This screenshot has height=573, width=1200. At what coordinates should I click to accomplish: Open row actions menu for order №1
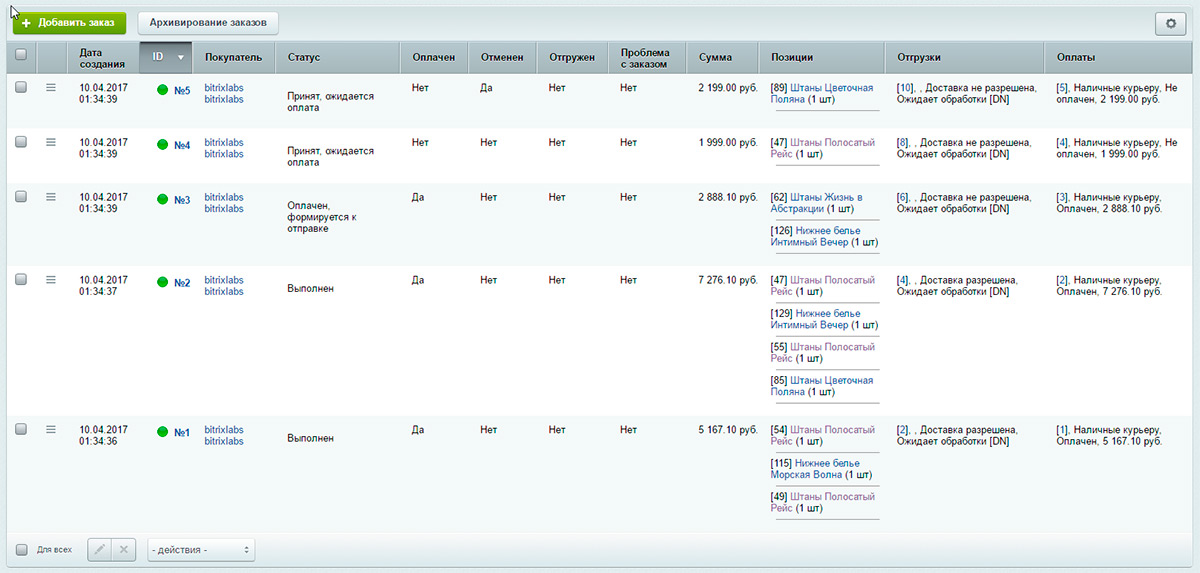tap(51, 430)
